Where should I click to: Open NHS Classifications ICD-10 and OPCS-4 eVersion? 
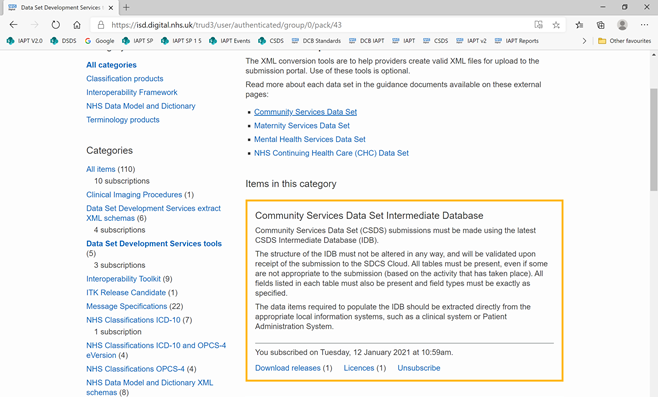click(156, 350)
